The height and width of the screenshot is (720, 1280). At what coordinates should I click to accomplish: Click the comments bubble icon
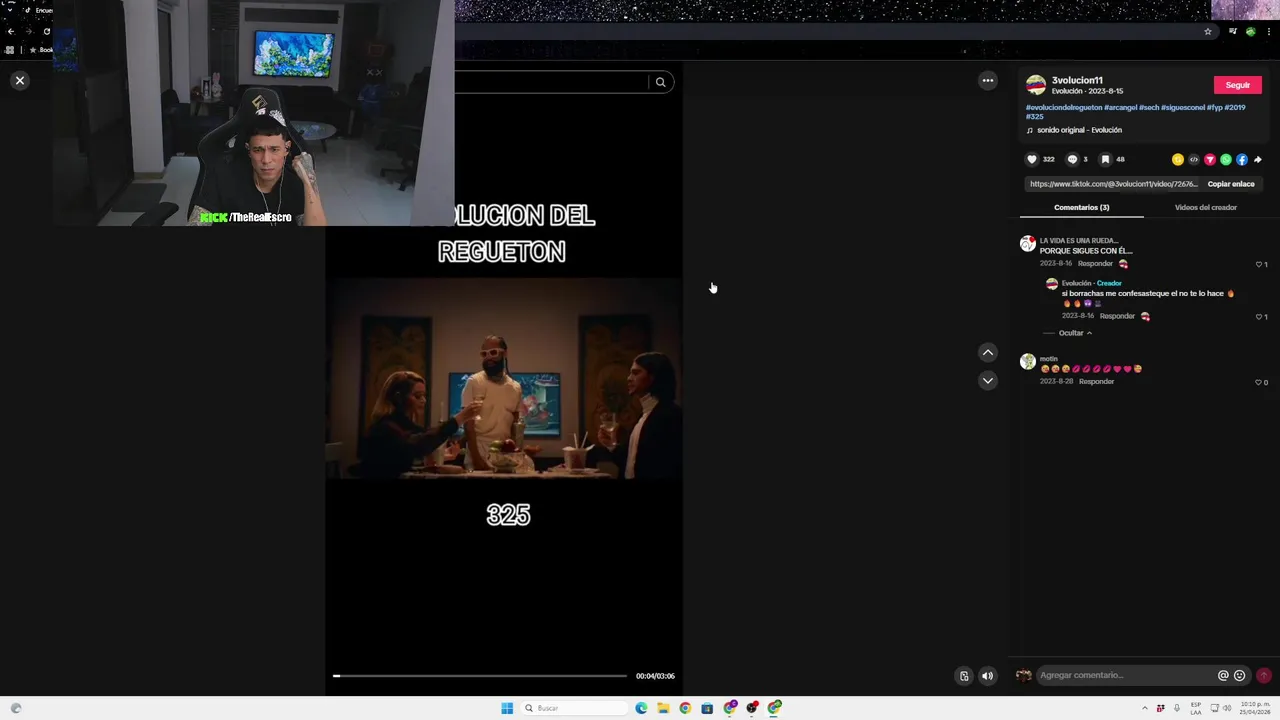point(1072,159)
